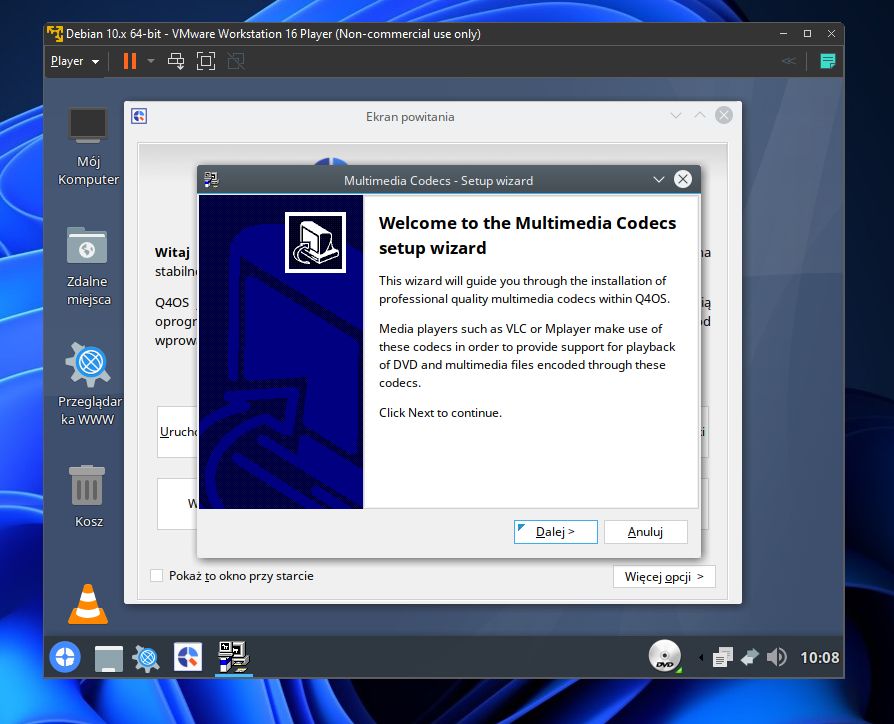Minimize the Multimedia Codecs wizard with the chevron
Viewport: 894px width, 724px height.
pos(659,180)
